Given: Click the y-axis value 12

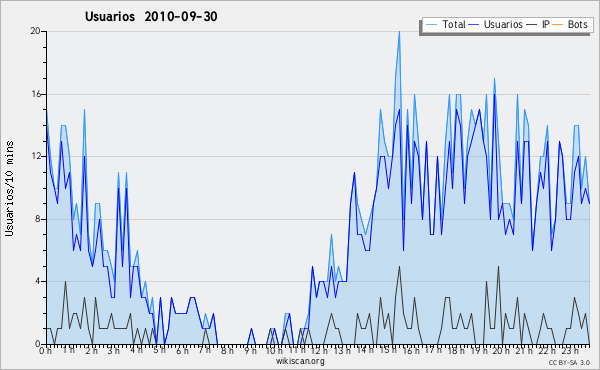Looking at the screenshot, I should pos(36,156).
